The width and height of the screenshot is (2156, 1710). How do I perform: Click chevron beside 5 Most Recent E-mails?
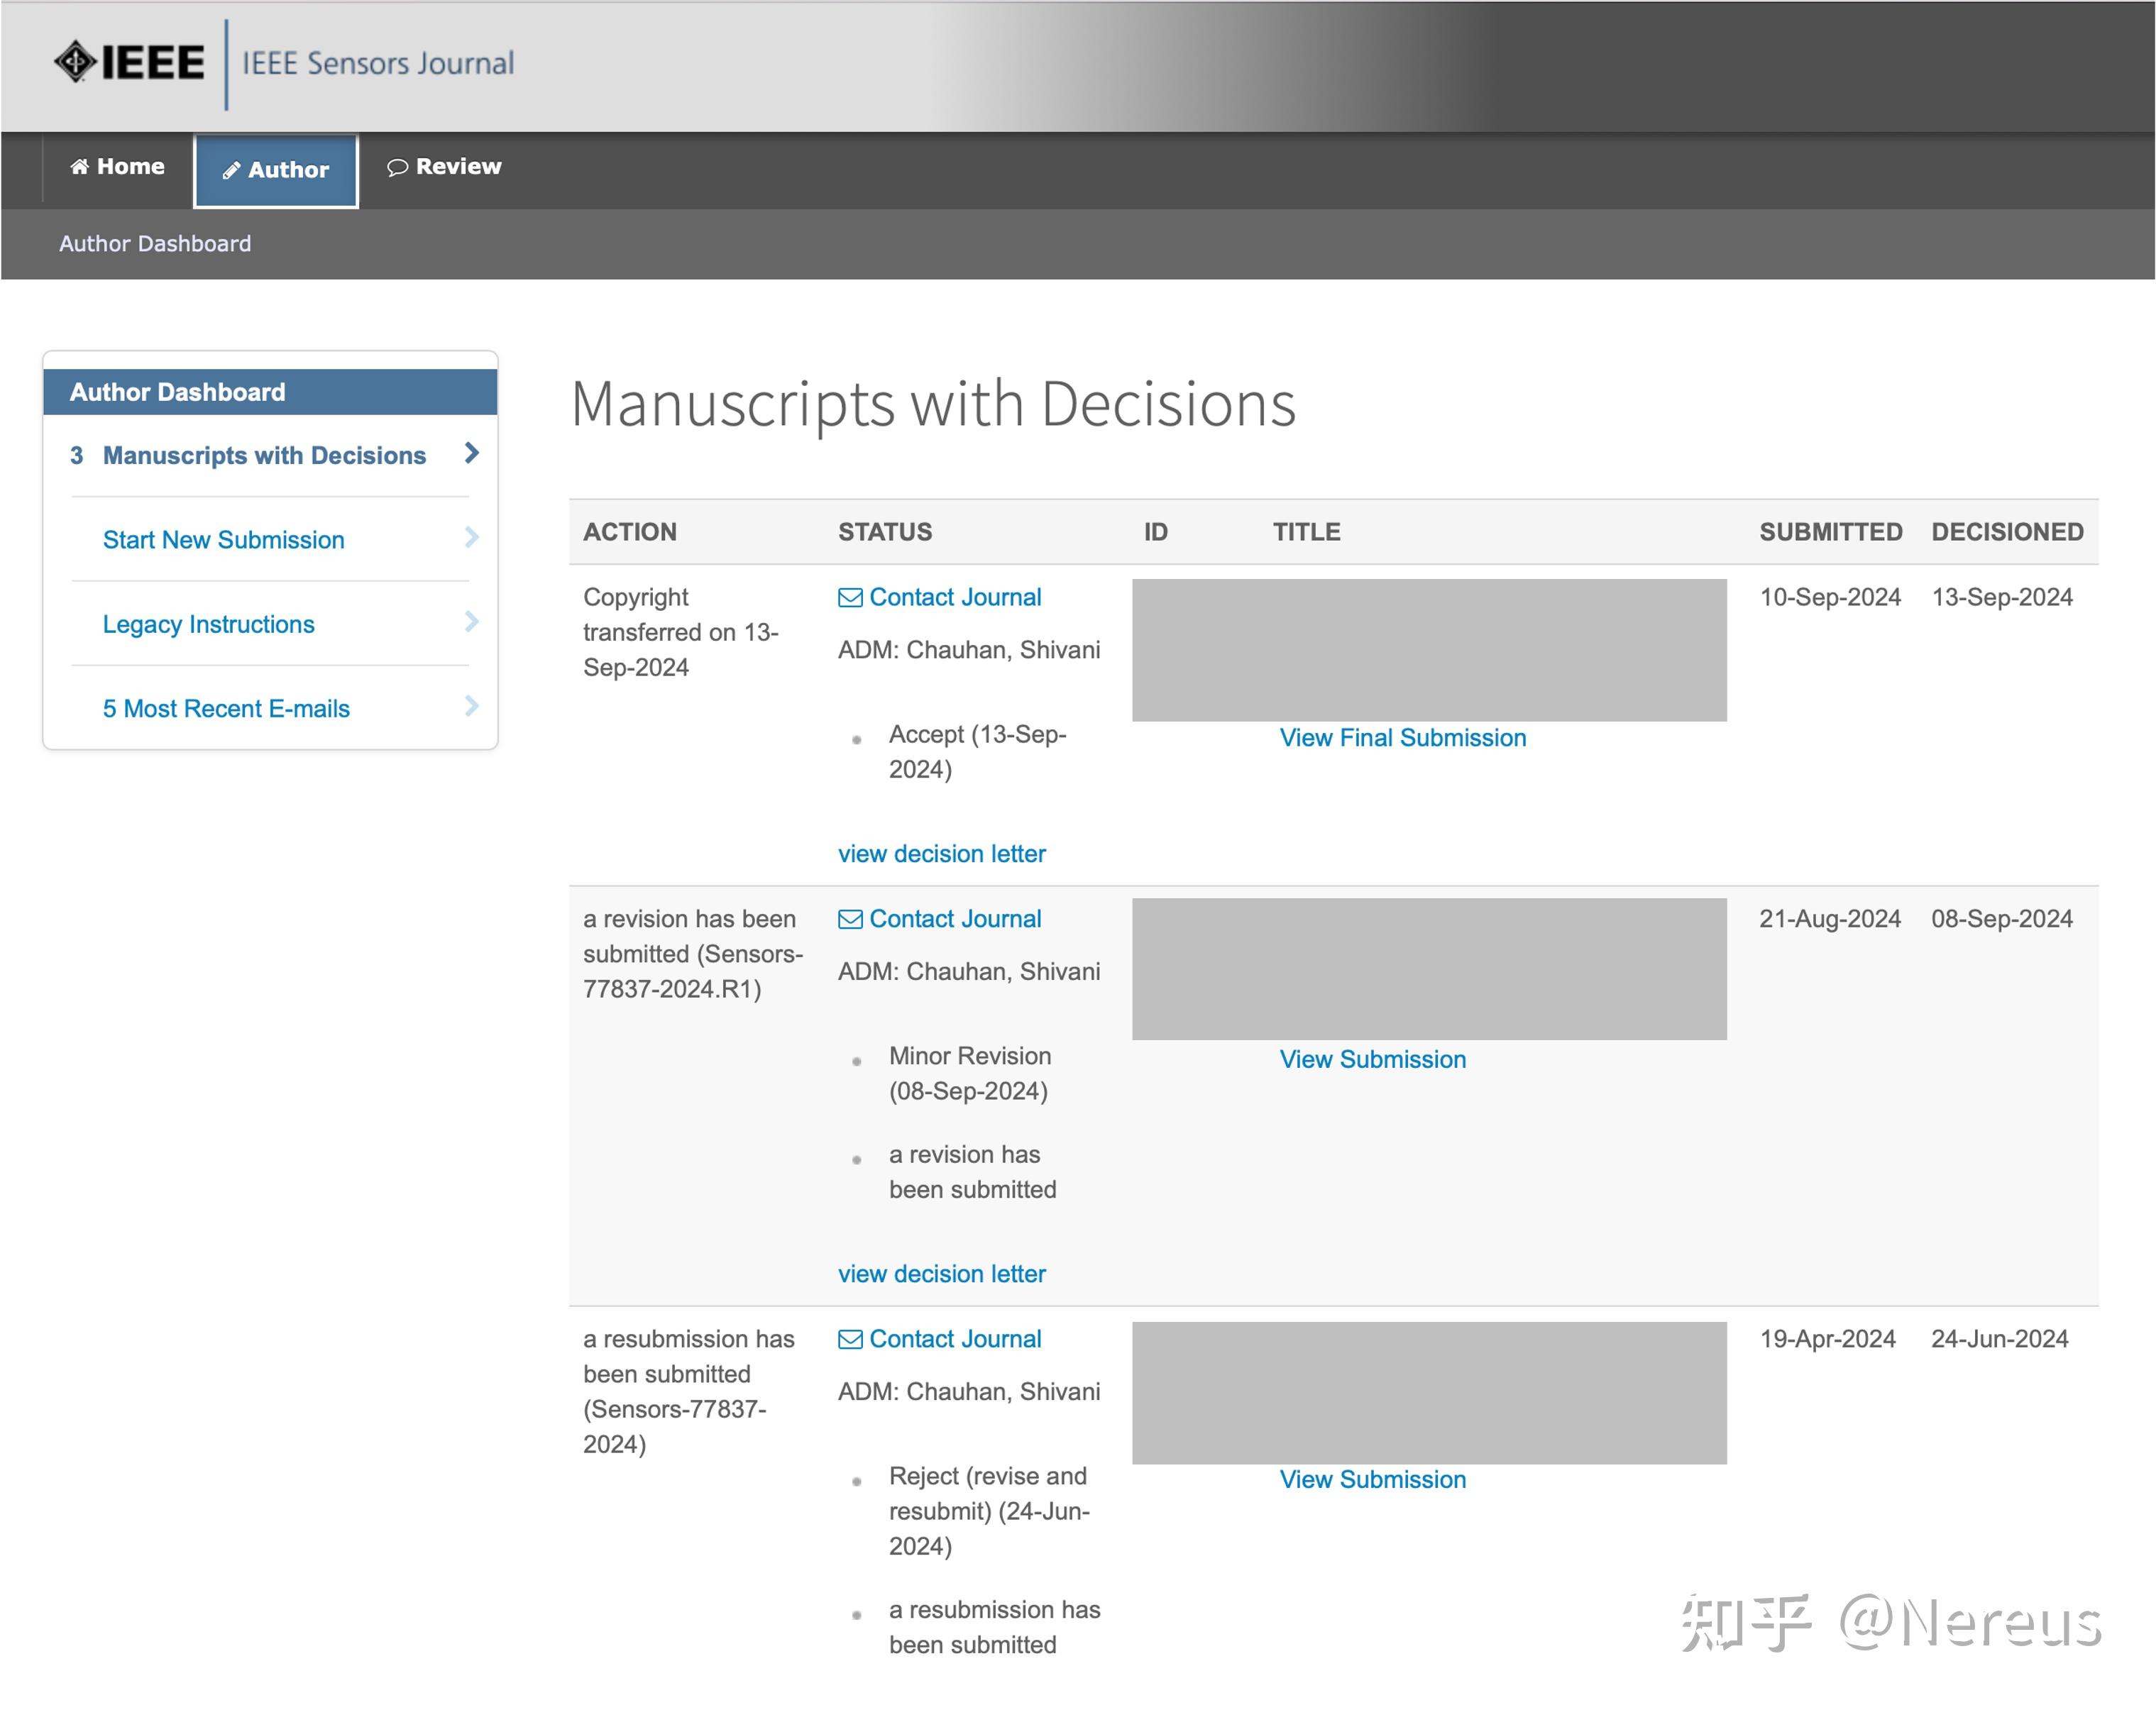472,707
